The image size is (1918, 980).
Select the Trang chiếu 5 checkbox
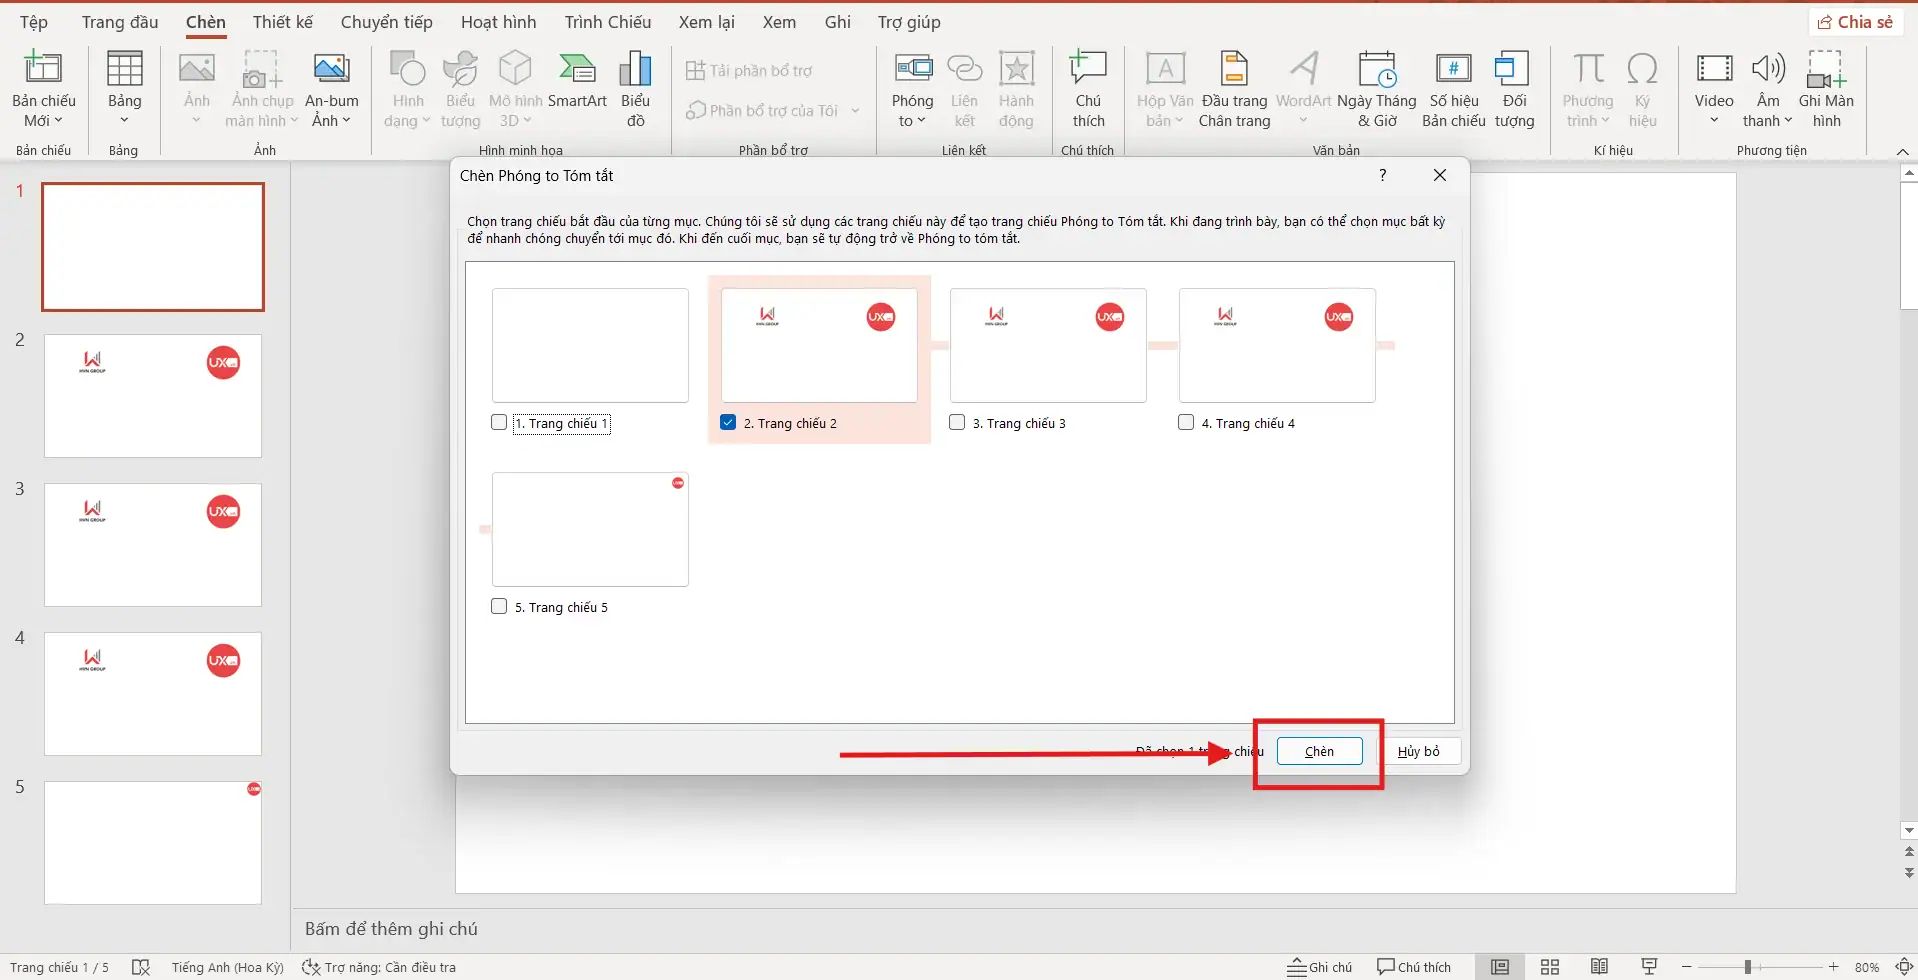(500, 606)
